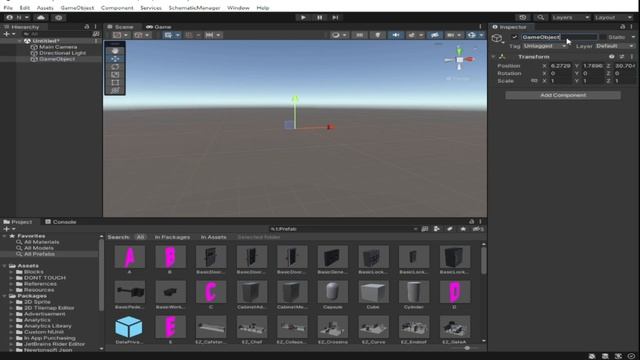Lock the Inspector panel

[x=622, y=27]
